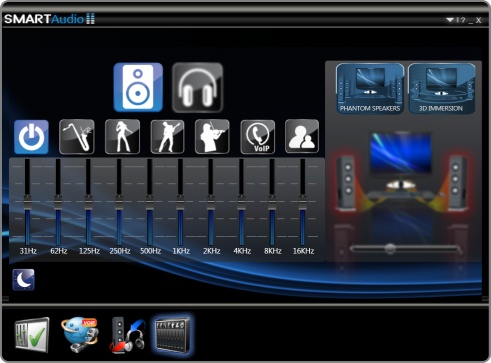
Task: Open the speaker headphone switching tab
Action: pos(128,335)
